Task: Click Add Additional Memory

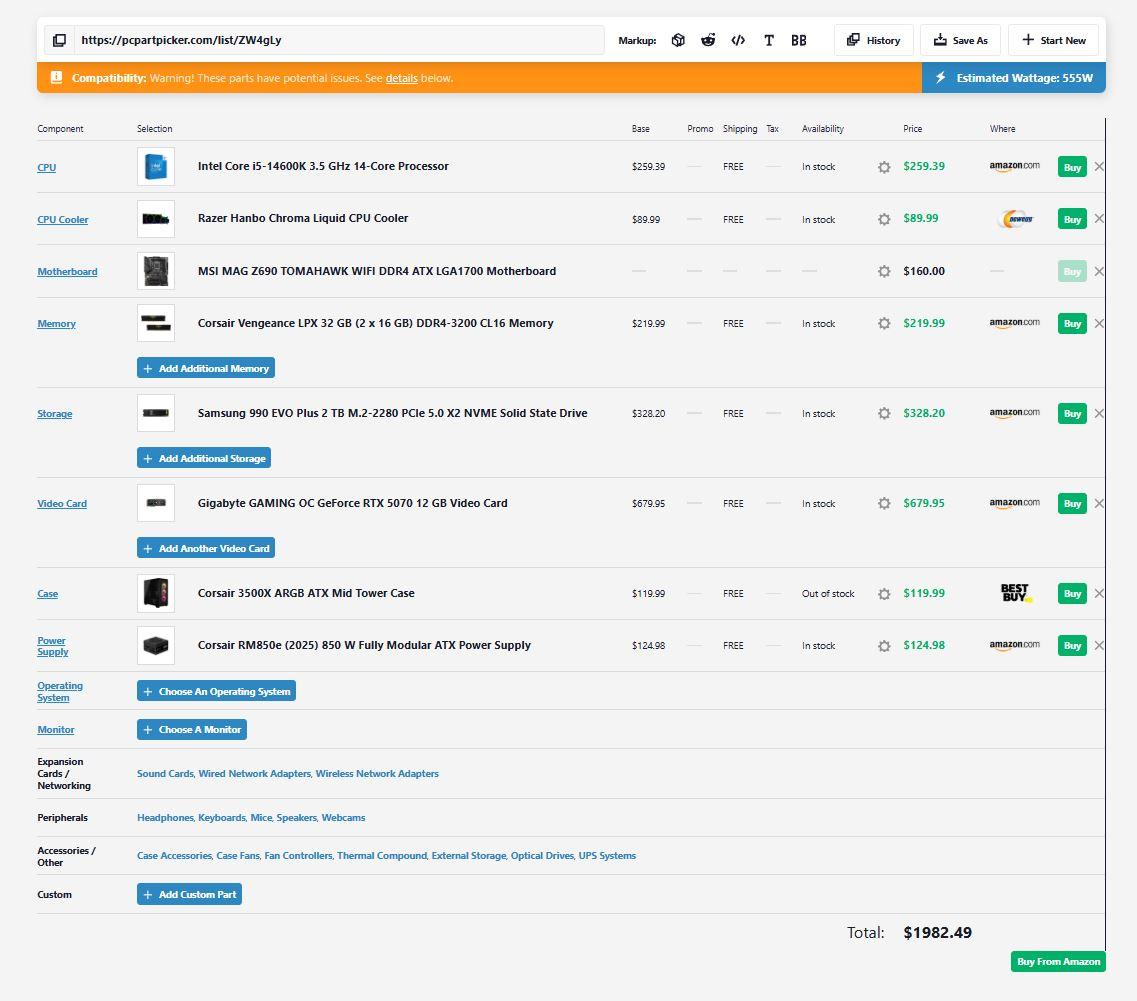Action: (x=206, y=368)
